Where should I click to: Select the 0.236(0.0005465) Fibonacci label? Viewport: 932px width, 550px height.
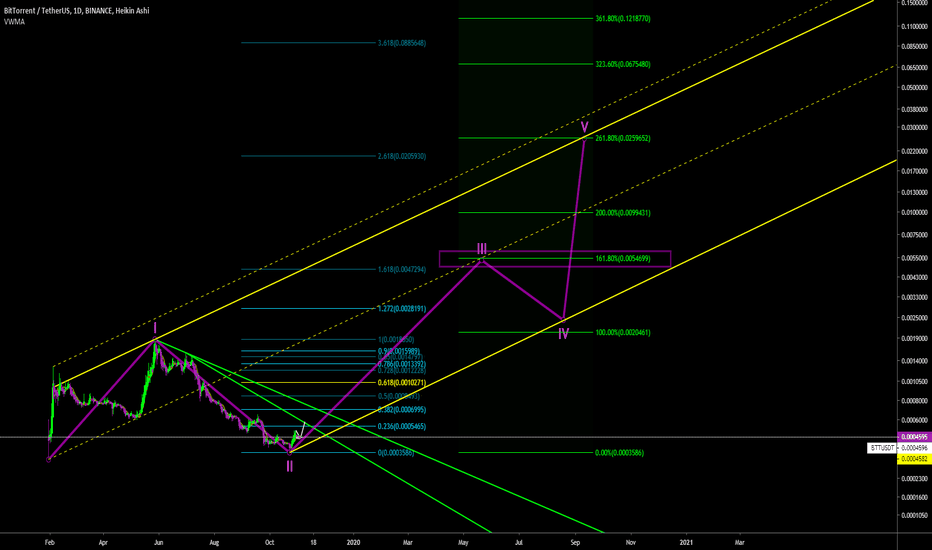tap(402, 426)
